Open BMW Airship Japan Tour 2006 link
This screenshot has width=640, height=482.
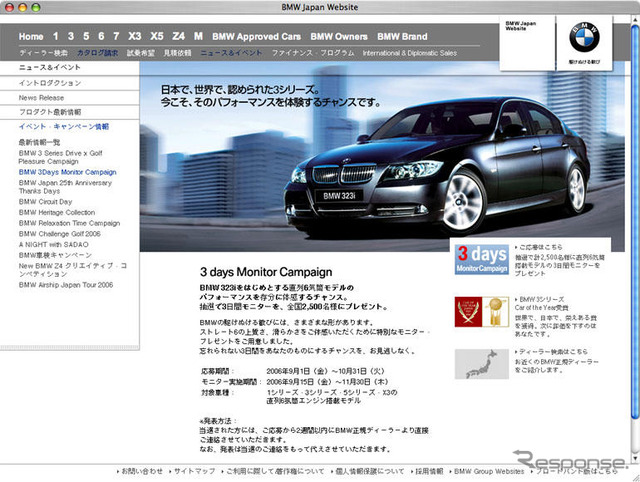coord(66,285)
